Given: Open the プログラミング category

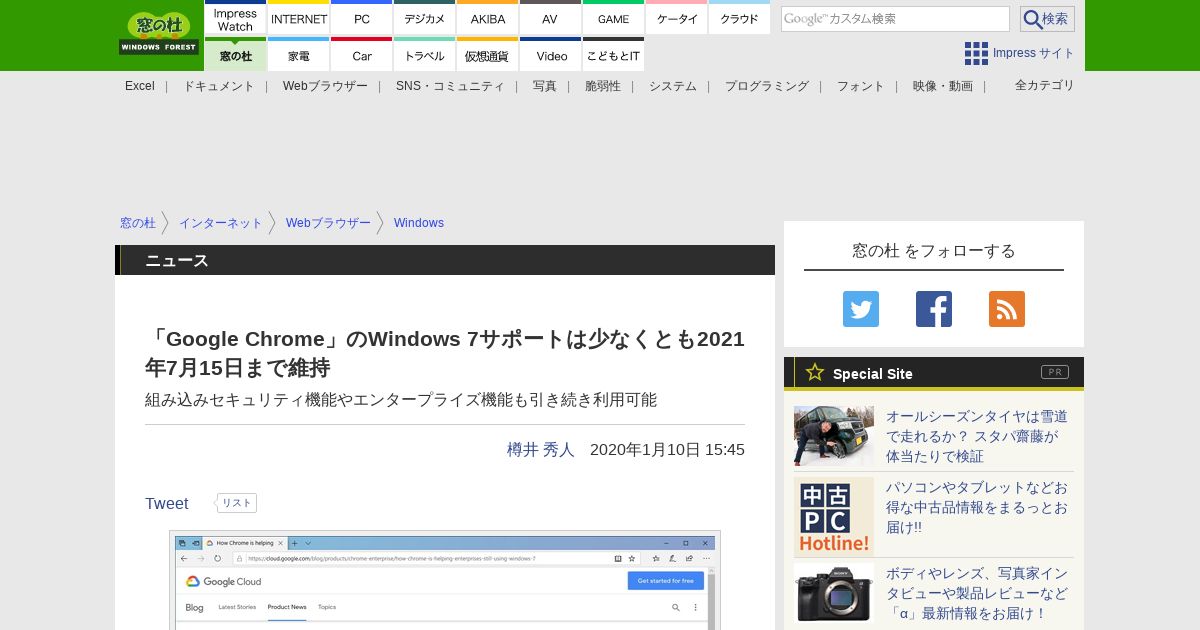Looking at the screenshot, I should (x=767, y=86).
